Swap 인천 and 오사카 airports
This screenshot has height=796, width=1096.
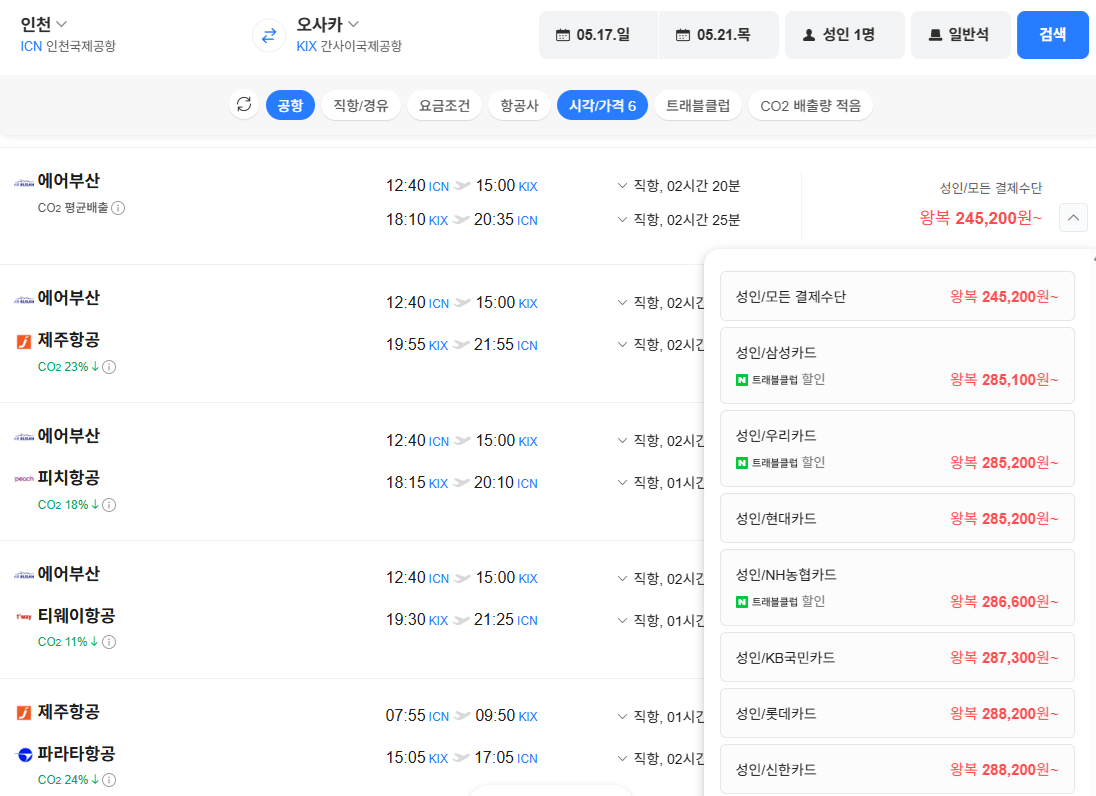pos(267,36)
